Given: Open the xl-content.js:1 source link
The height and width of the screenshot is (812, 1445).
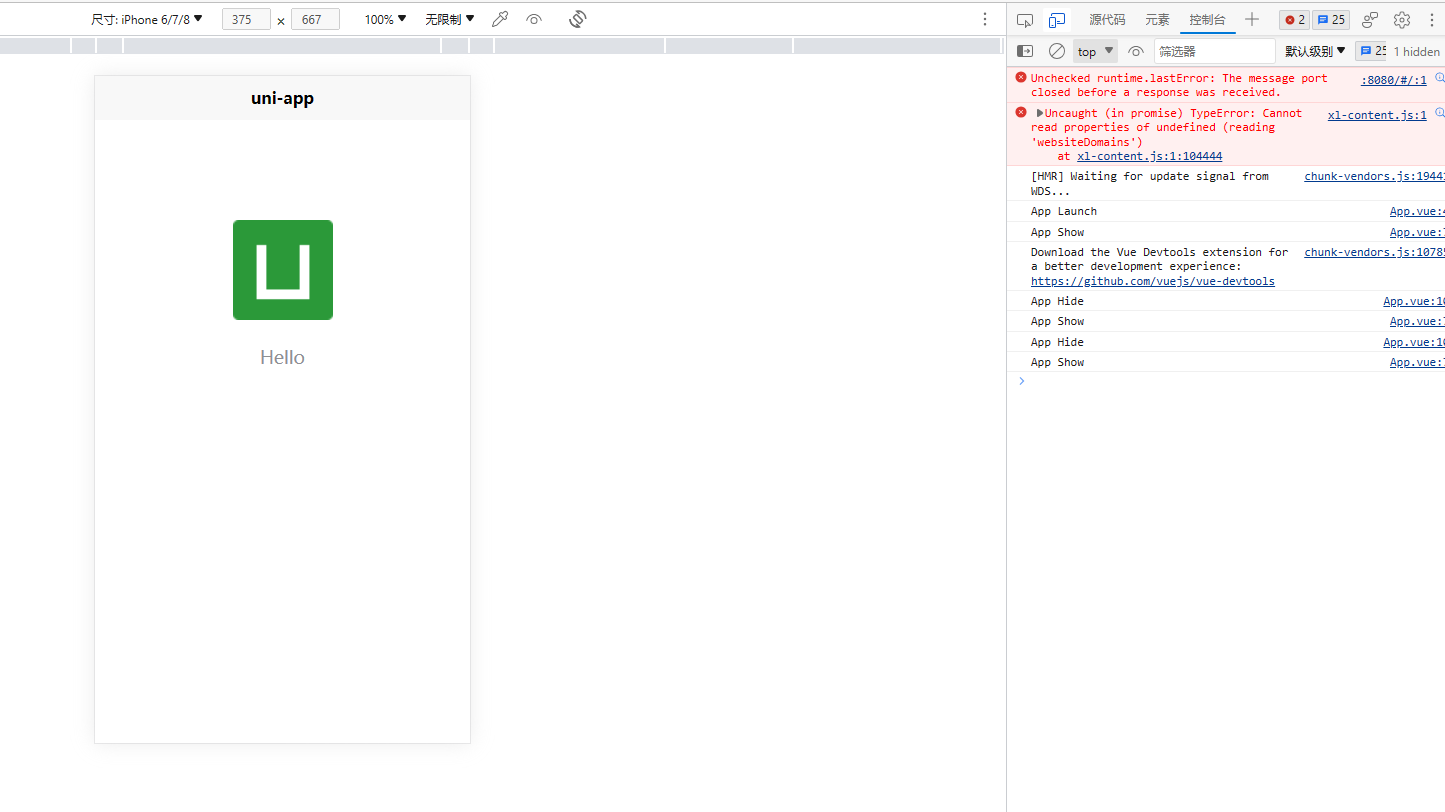Looking at the screenshot, I should coord(1377,115).
